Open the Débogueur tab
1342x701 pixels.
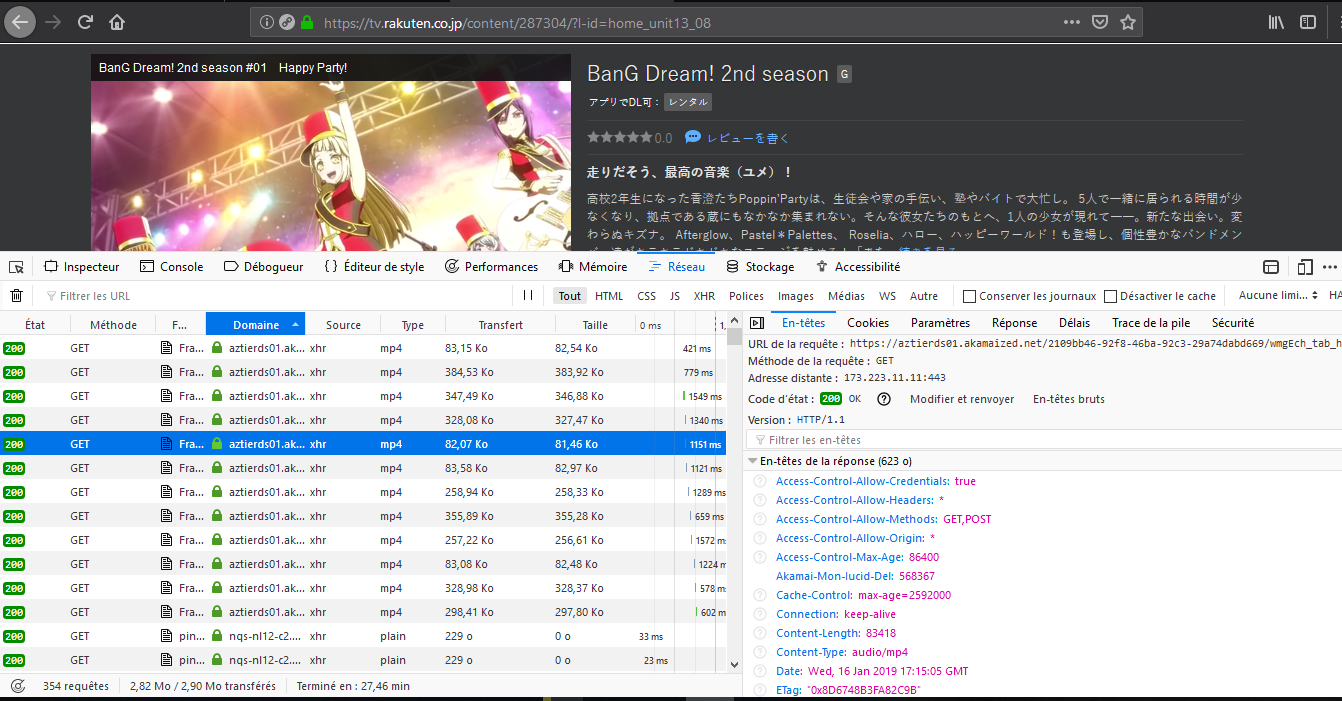pyautogui.click(x=263, y=267)
